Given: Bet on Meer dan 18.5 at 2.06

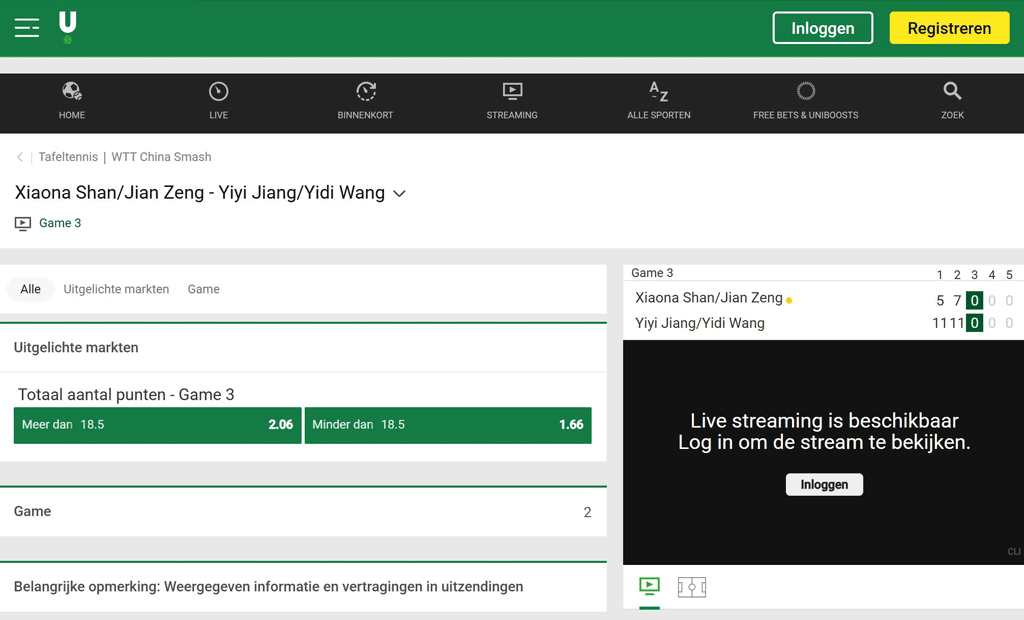Looking at the screenshot, I should (157, 425).
